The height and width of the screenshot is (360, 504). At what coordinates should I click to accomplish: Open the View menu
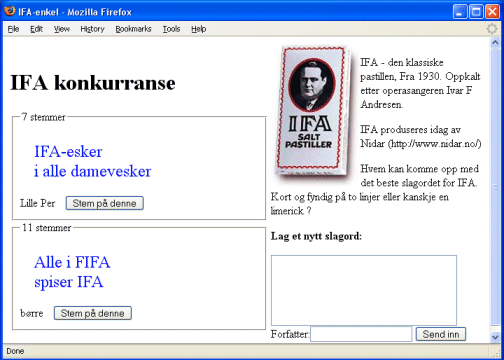pos(62,29)
